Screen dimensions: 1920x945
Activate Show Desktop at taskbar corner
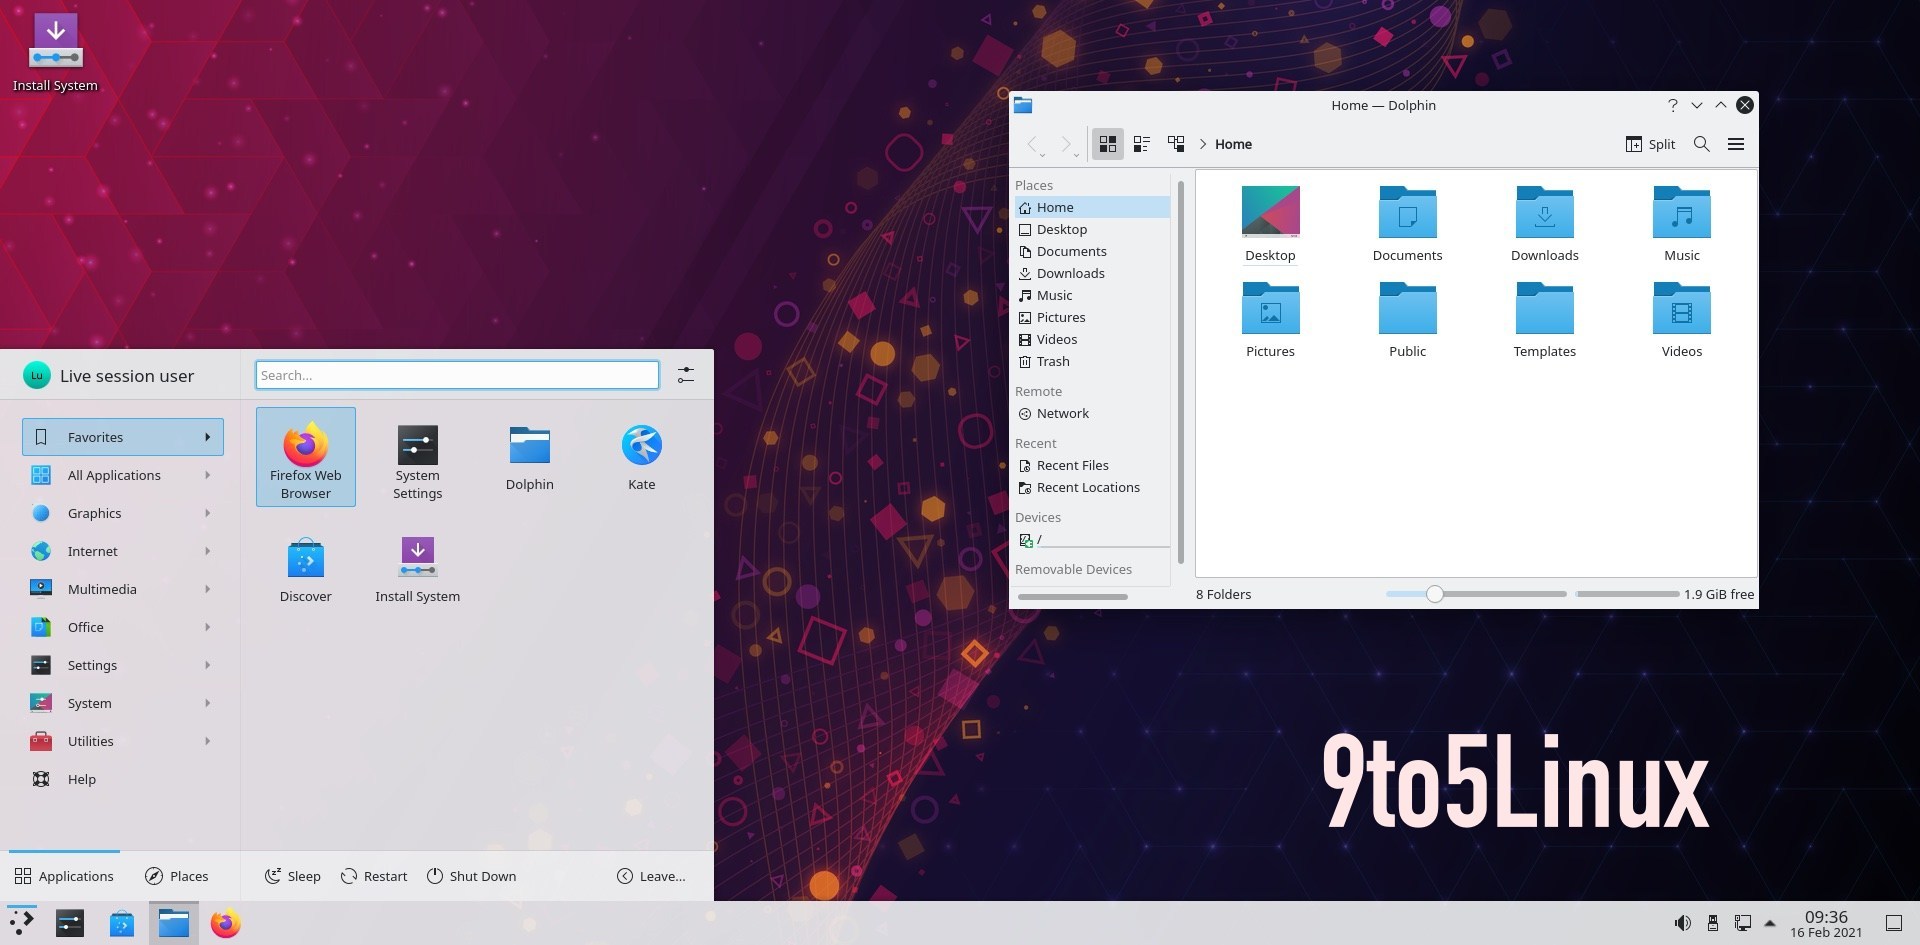pyautogui.click(x=1908, y=923)
